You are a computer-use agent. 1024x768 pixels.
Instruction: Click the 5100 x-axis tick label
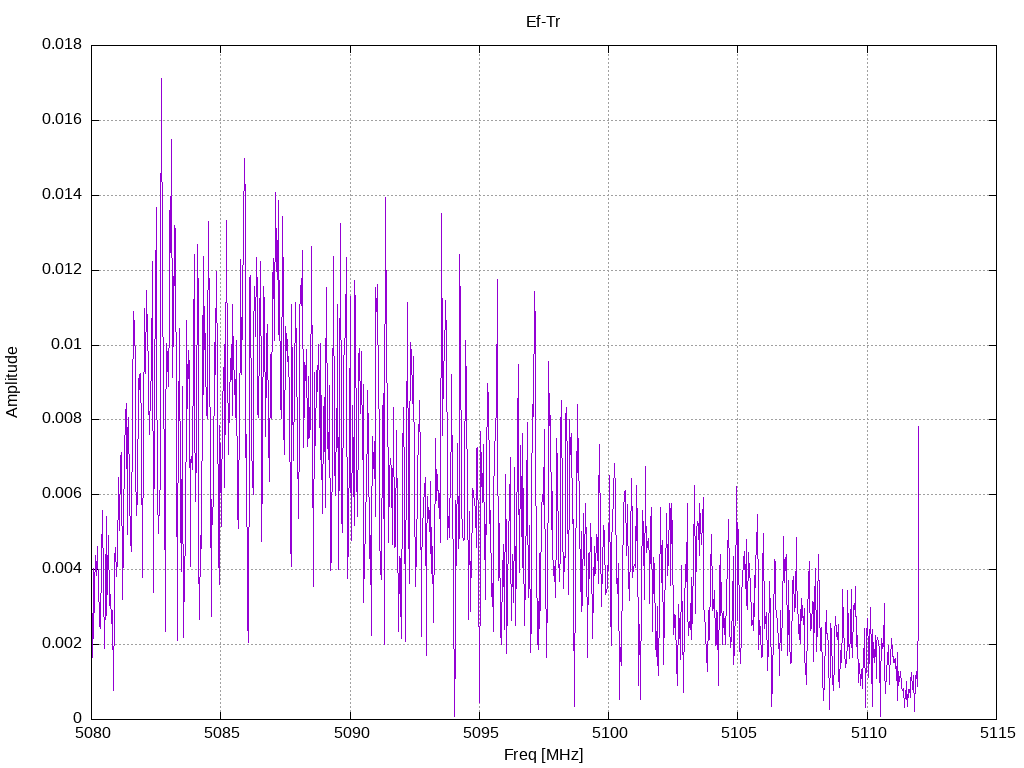pos(609,733)
